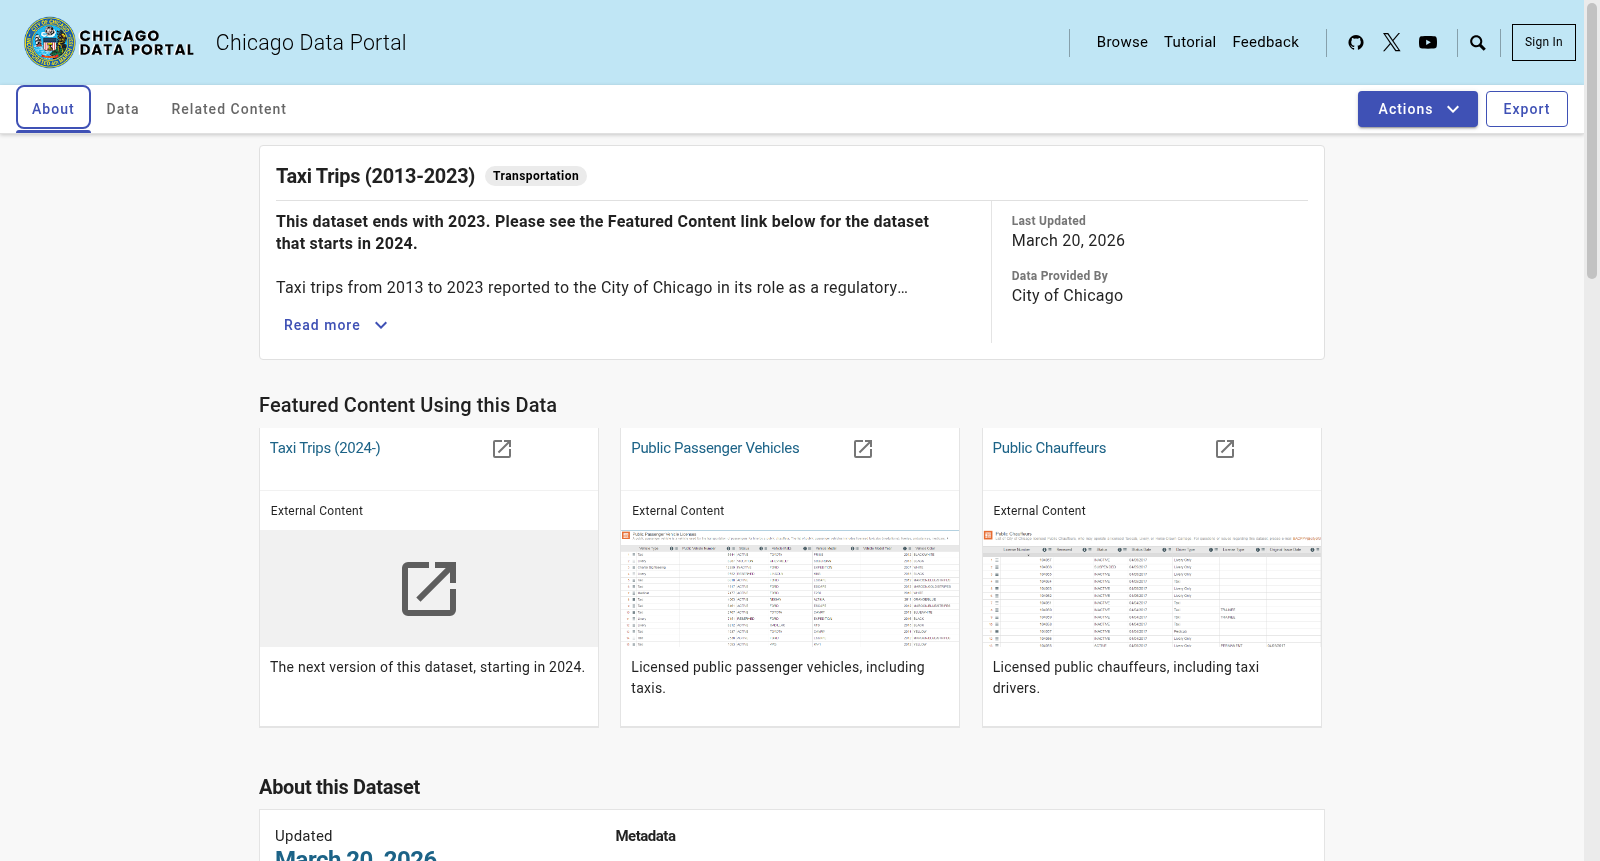
Task: Switch to the About tab
Action: click(53, 109)
